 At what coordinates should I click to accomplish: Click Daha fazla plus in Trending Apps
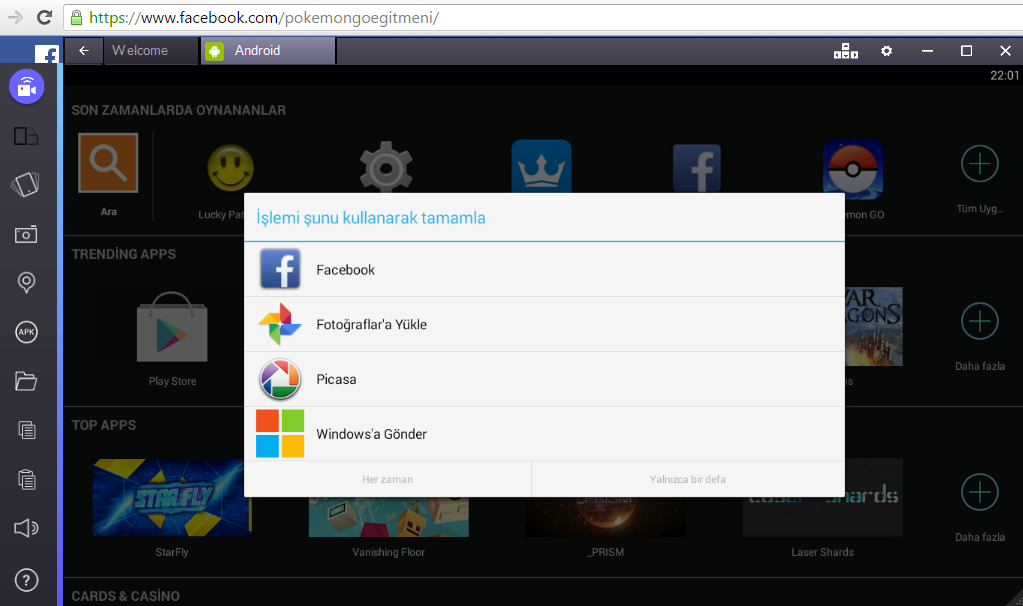[980, 321]
